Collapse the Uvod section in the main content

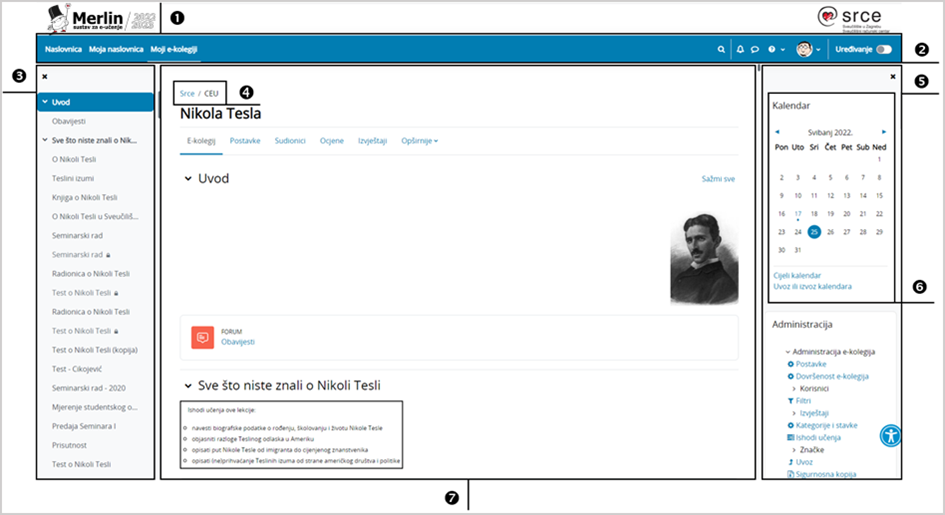(x=187, y=179)
